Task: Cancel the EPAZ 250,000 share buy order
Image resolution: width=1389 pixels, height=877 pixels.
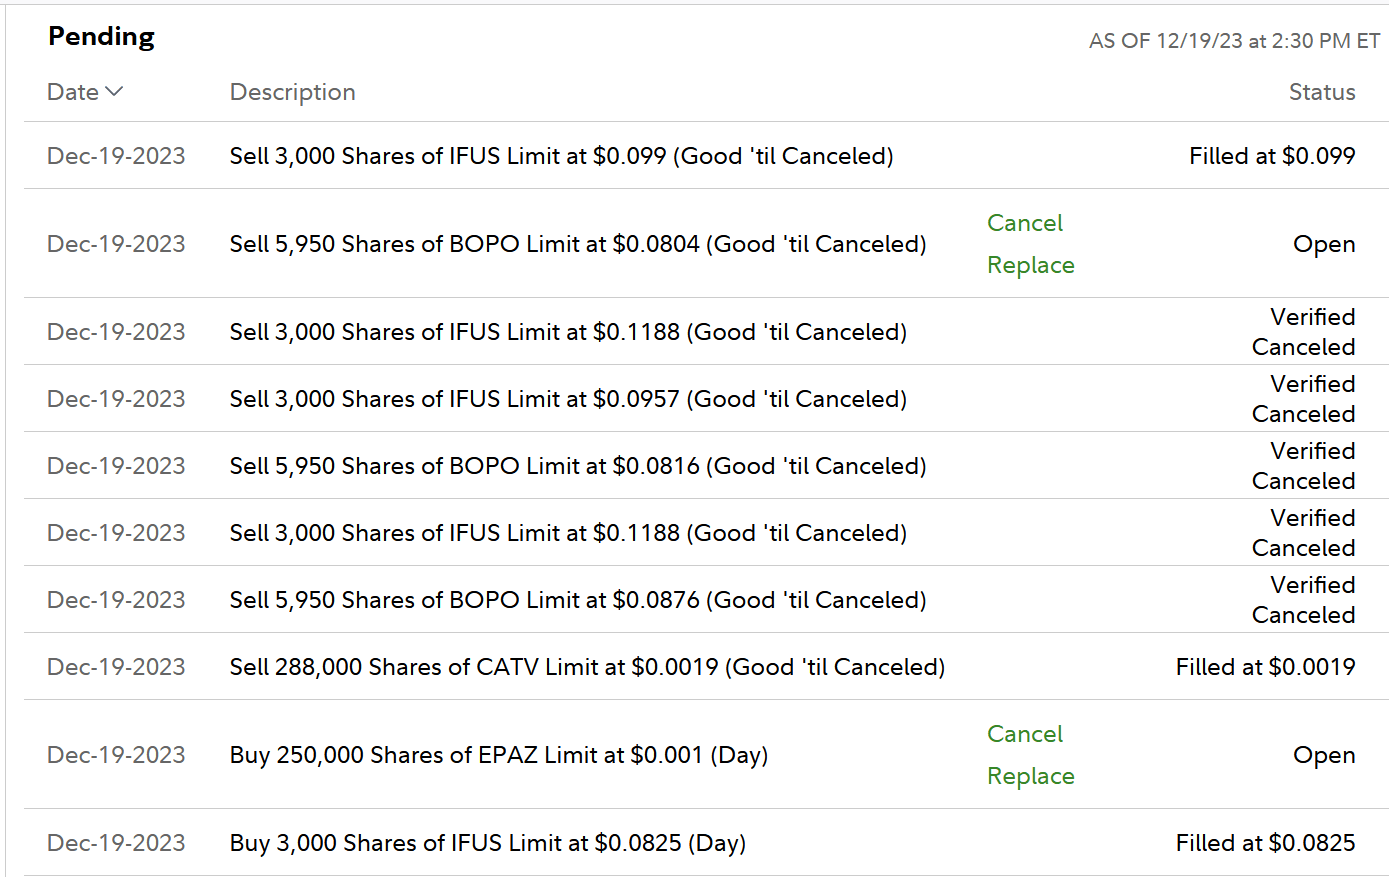Action: pos(1024,734)
